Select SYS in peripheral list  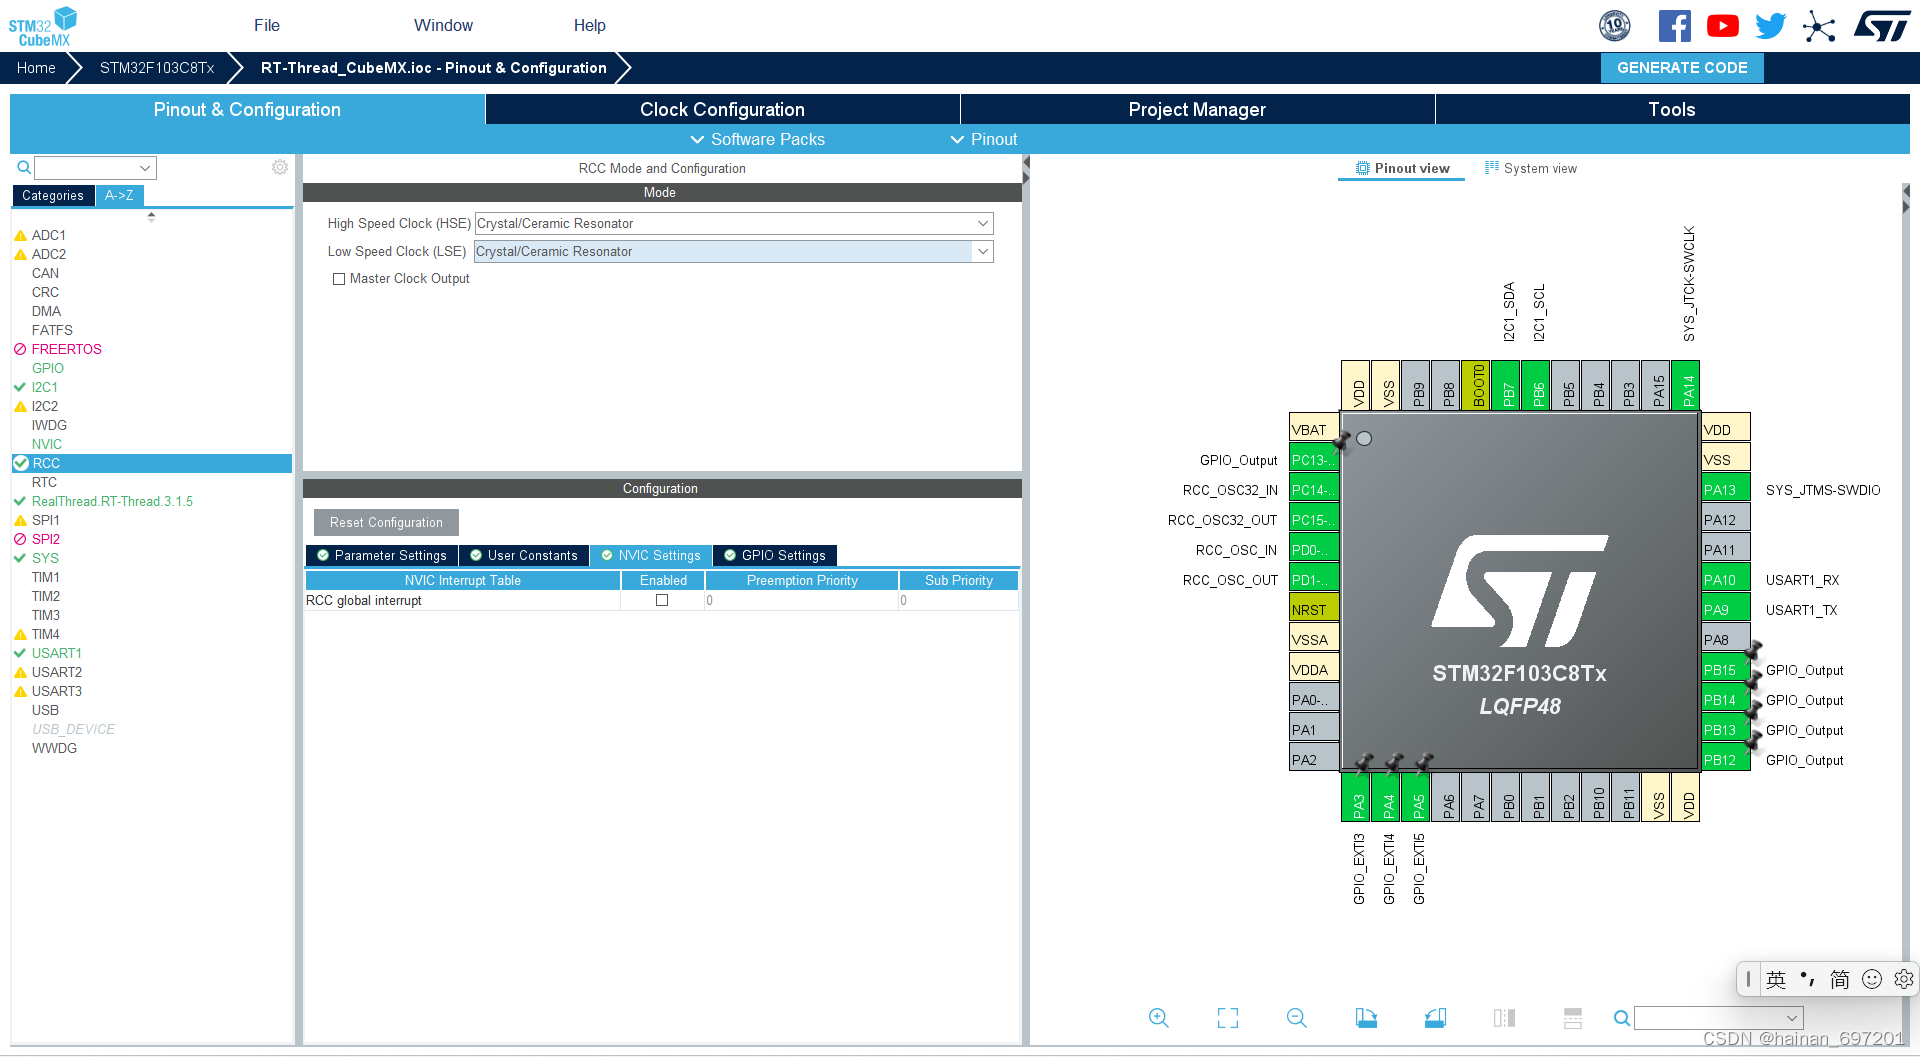[45, 558]
